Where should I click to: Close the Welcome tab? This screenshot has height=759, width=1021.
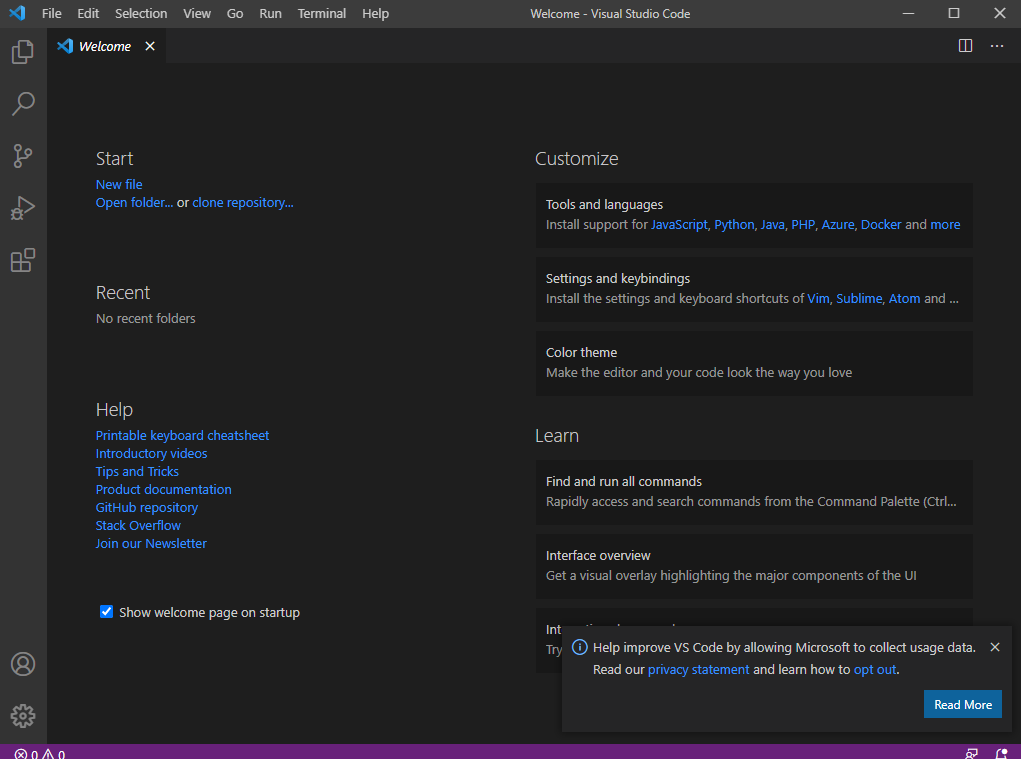tap(150, 46)
